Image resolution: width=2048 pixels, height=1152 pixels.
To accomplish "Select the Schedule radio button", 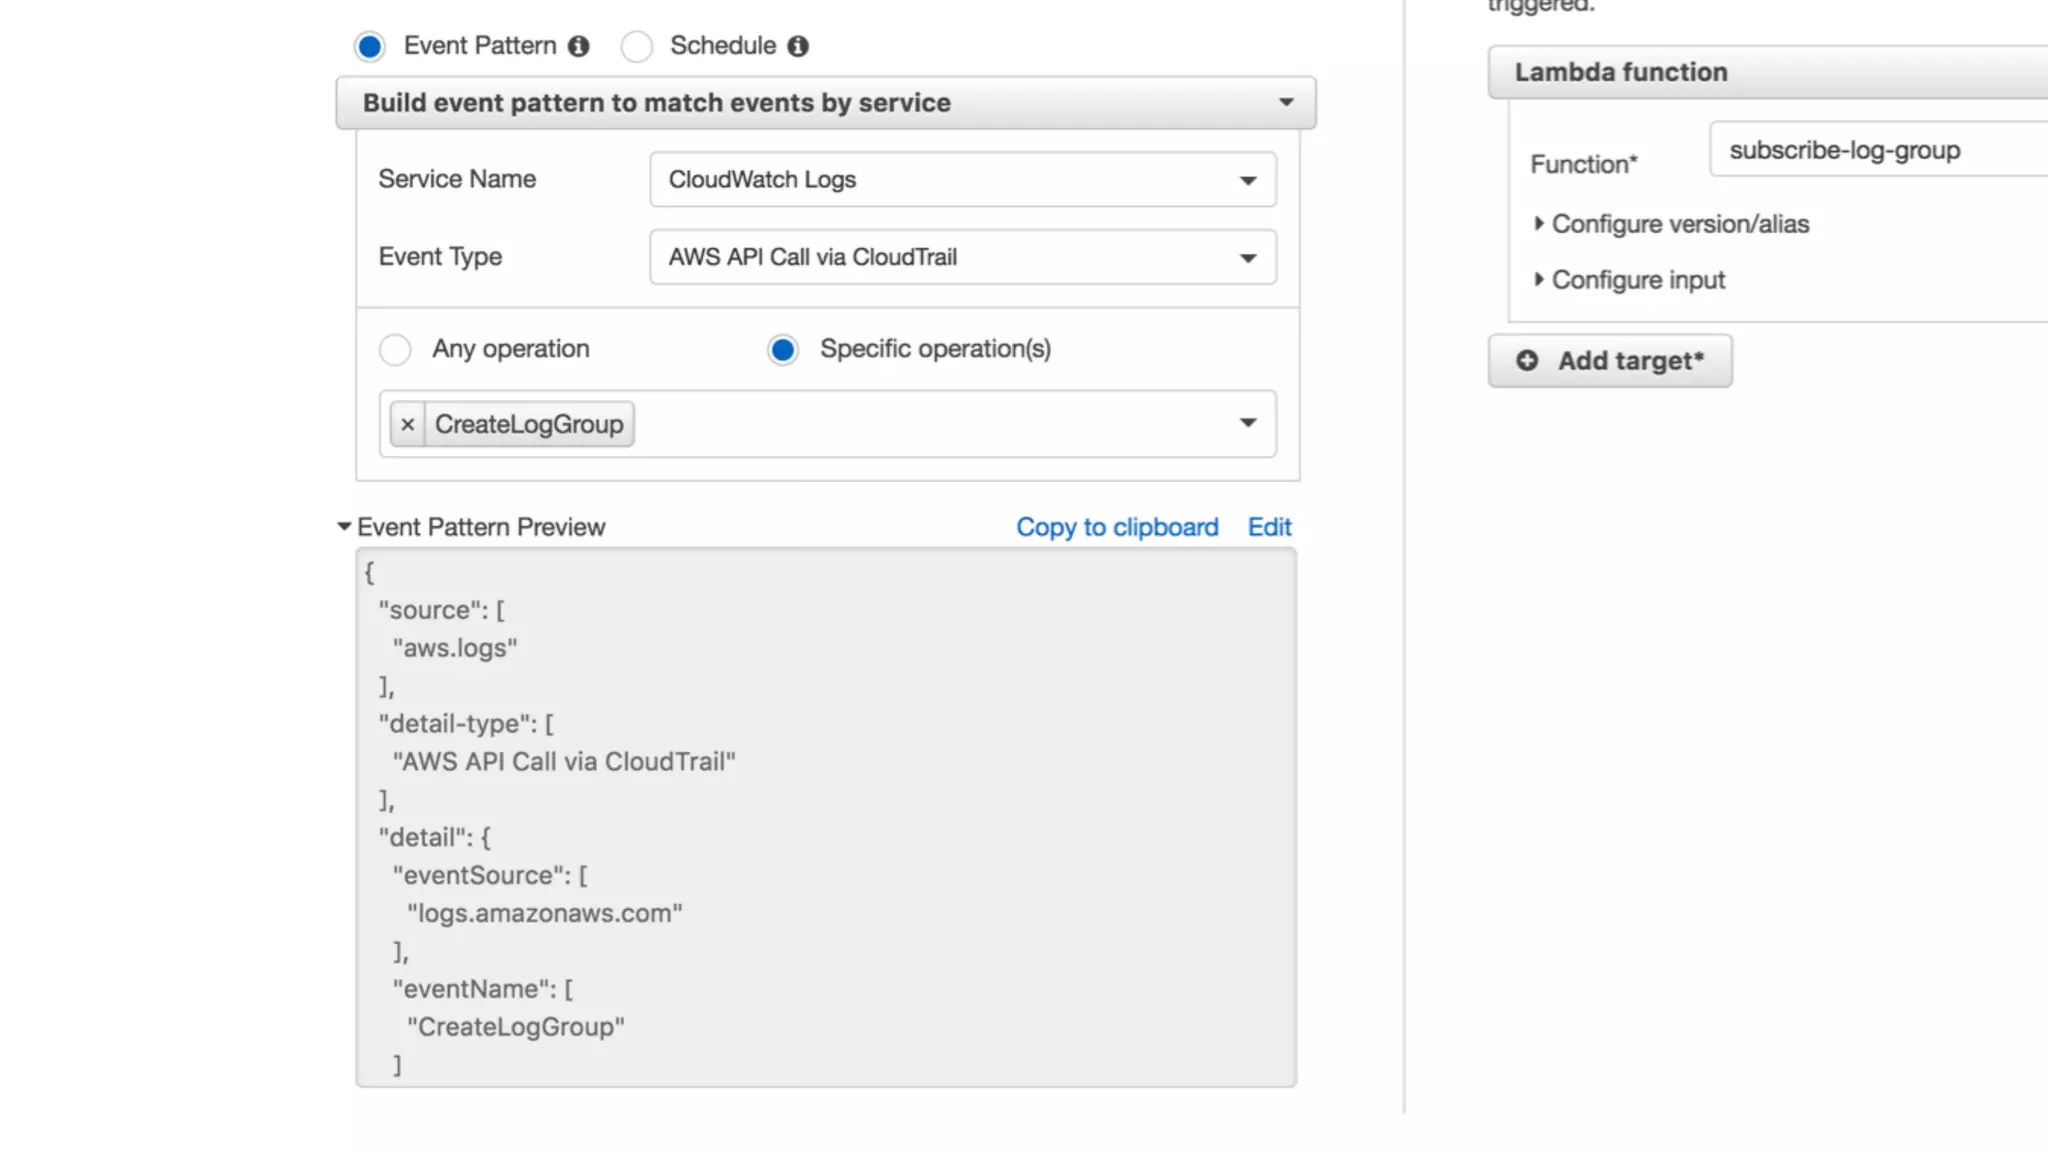I will click(x=636, y=46).
